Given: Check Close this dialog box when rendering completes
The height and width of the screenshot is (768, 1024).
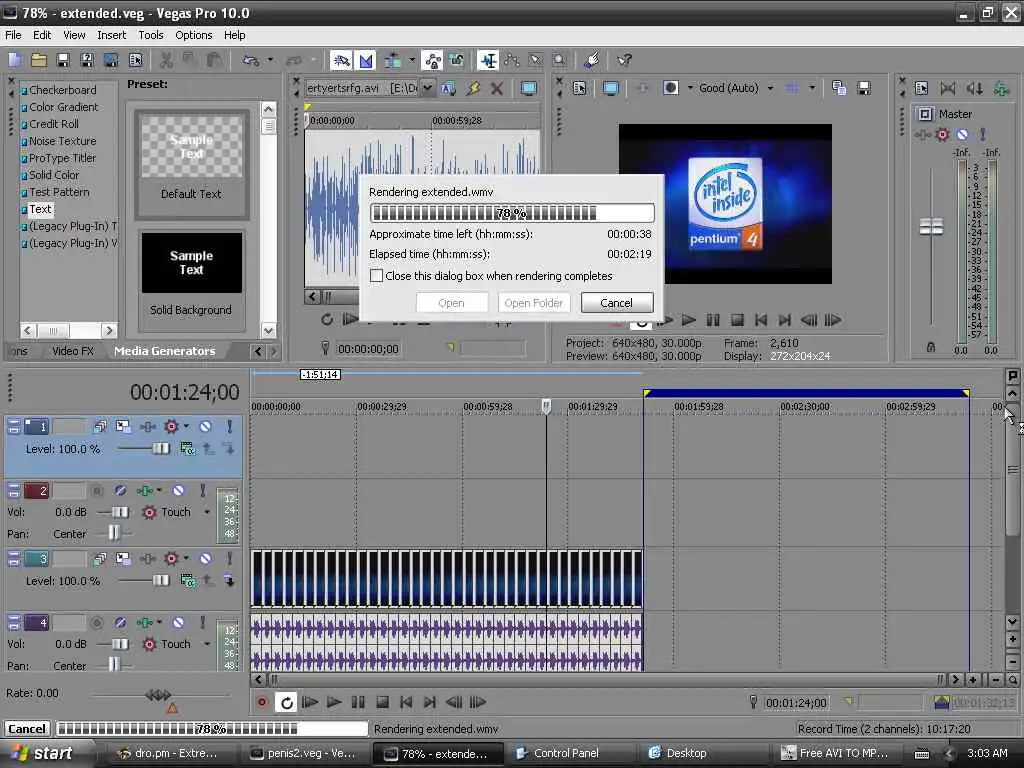Looking at the screenshot, I should coord(376,276).
